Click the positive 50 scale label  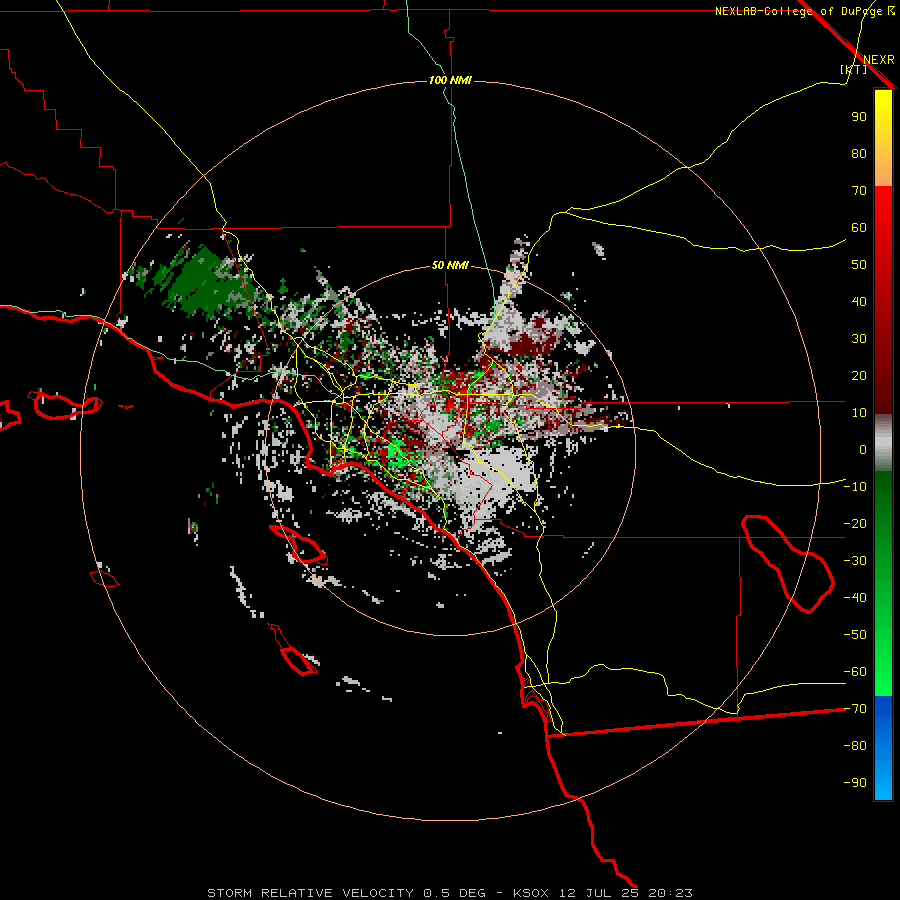pyautogui.click(x=859, y=265)
